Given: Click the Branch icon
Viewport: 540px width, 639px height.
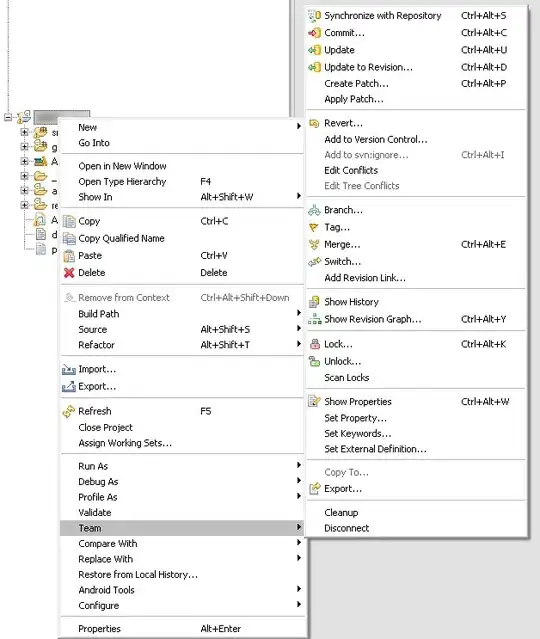Looking at the screenshot, I should point(315,210).
